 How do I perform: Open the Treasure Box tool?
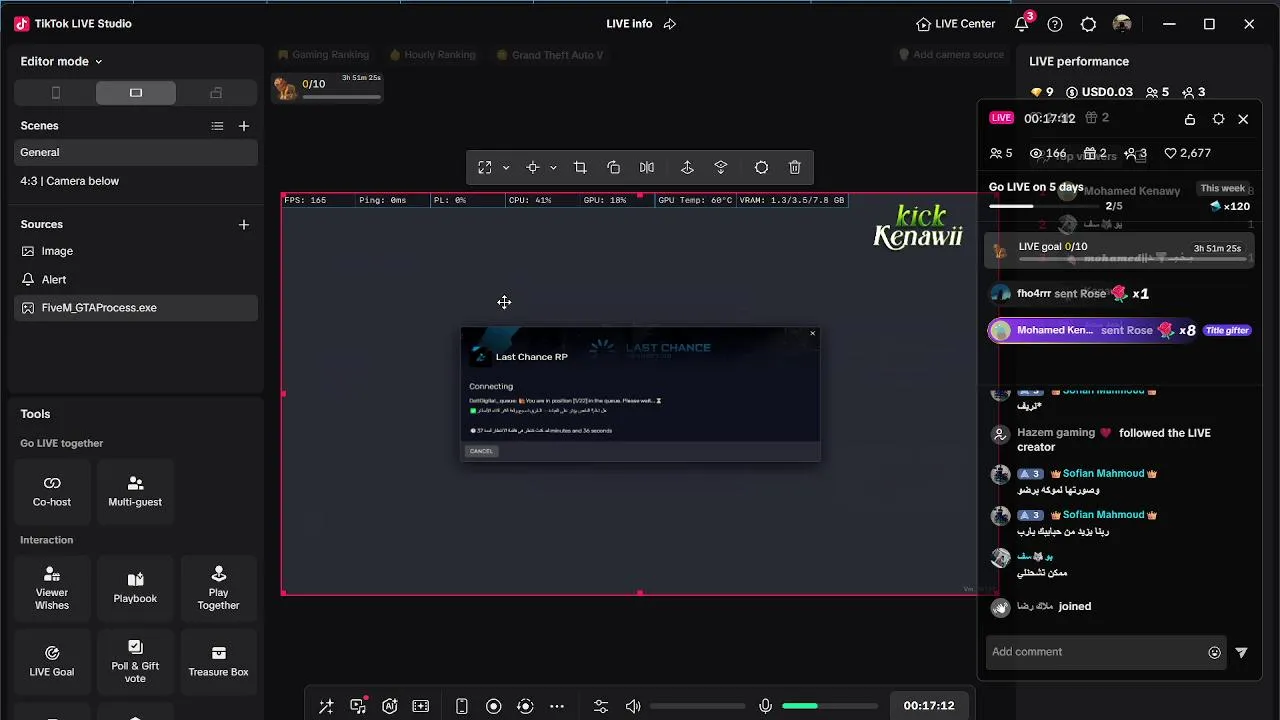tap(218, 661)
